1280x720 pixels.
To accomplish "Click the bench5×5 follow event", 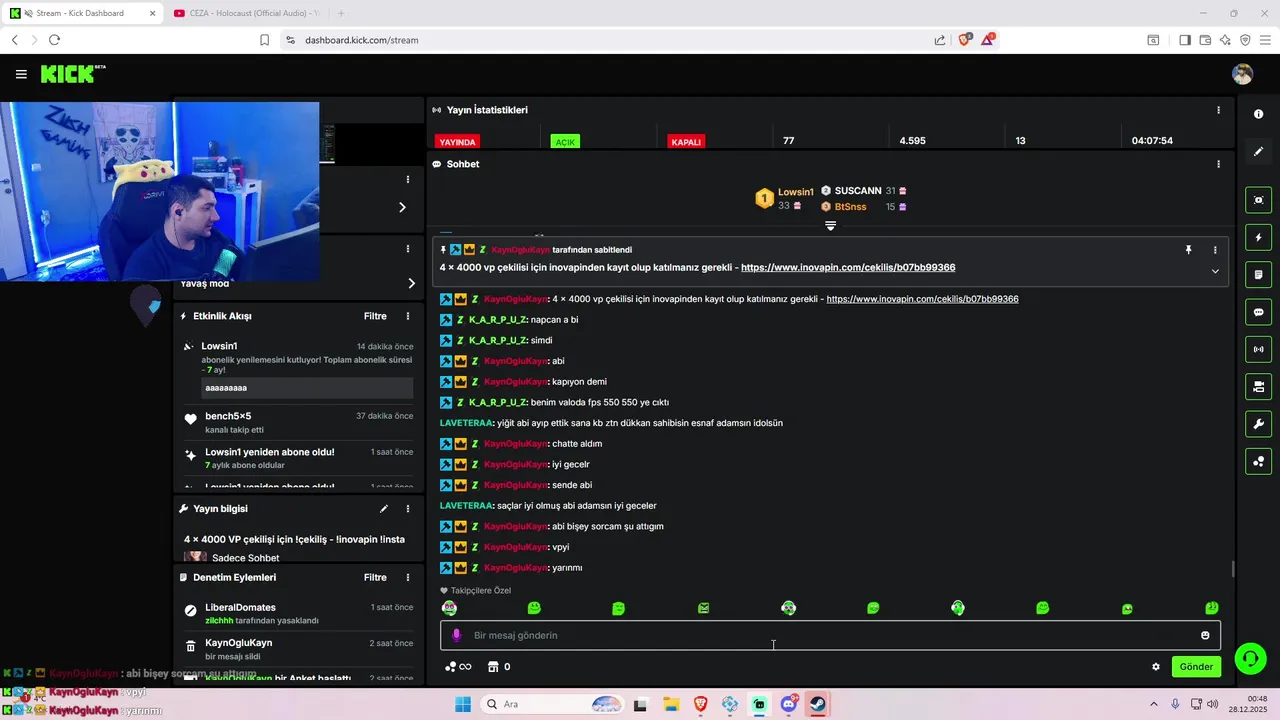I will pos(297,422).
